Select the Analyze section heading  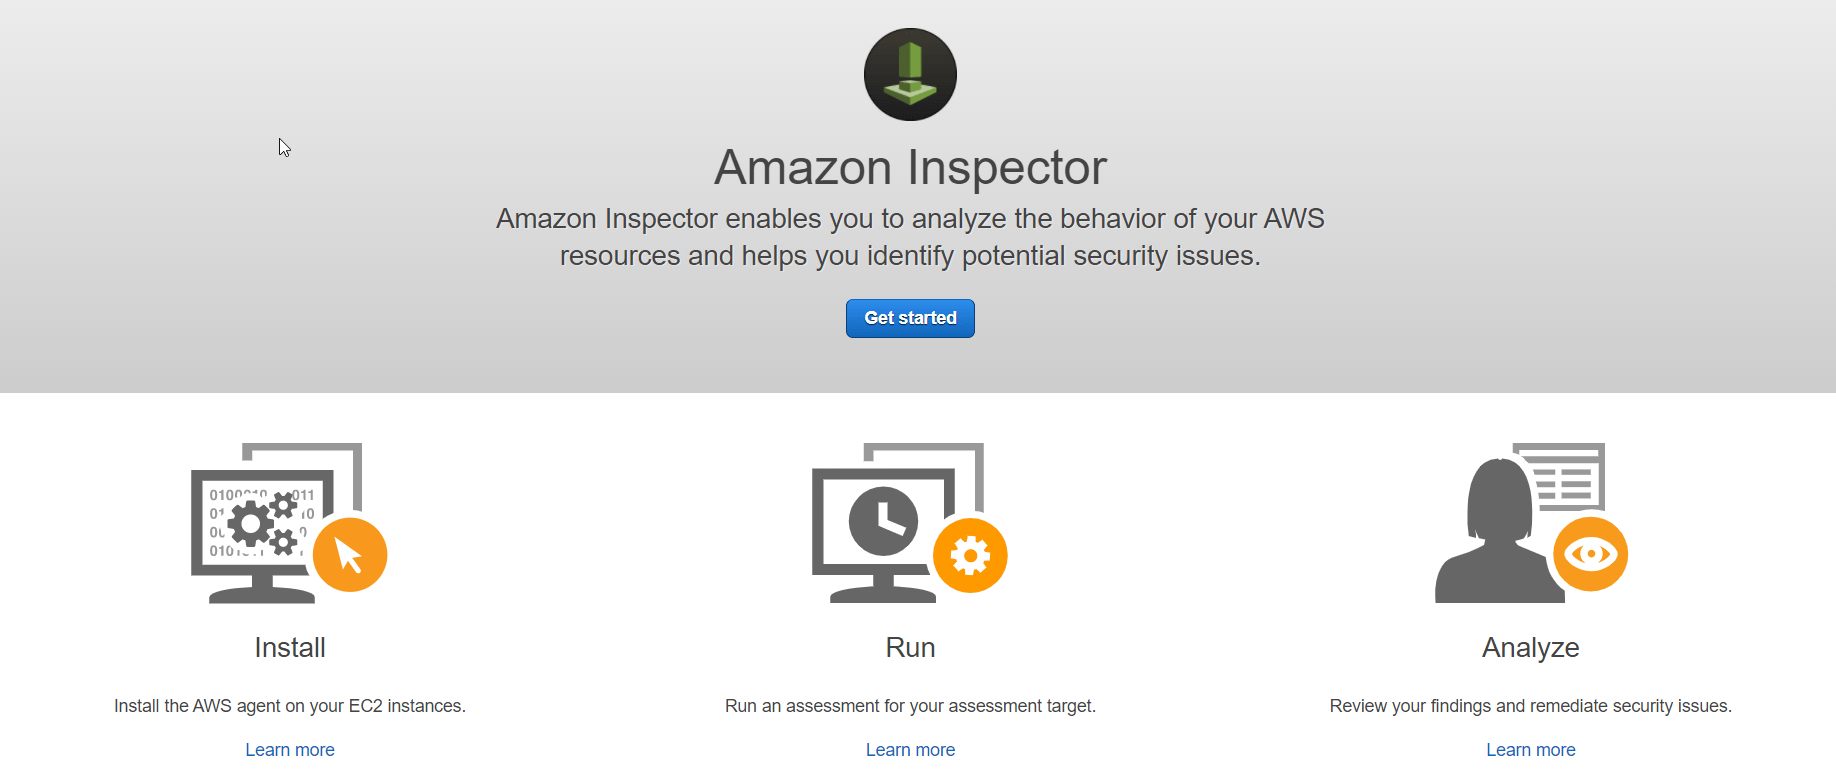(x=1530, y=647)
